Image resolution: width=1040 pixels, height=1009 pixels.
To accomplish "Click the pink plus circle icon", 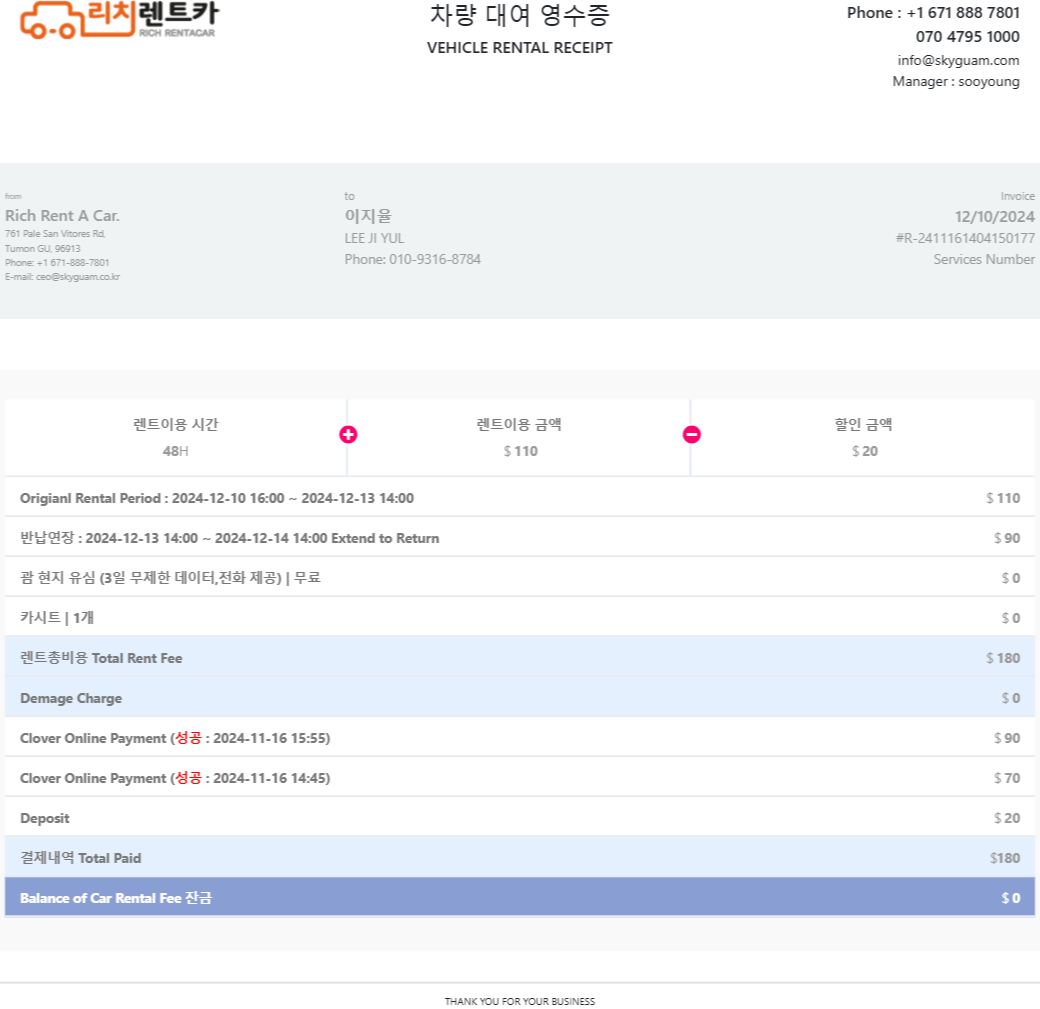I will [x=348, y=435].
